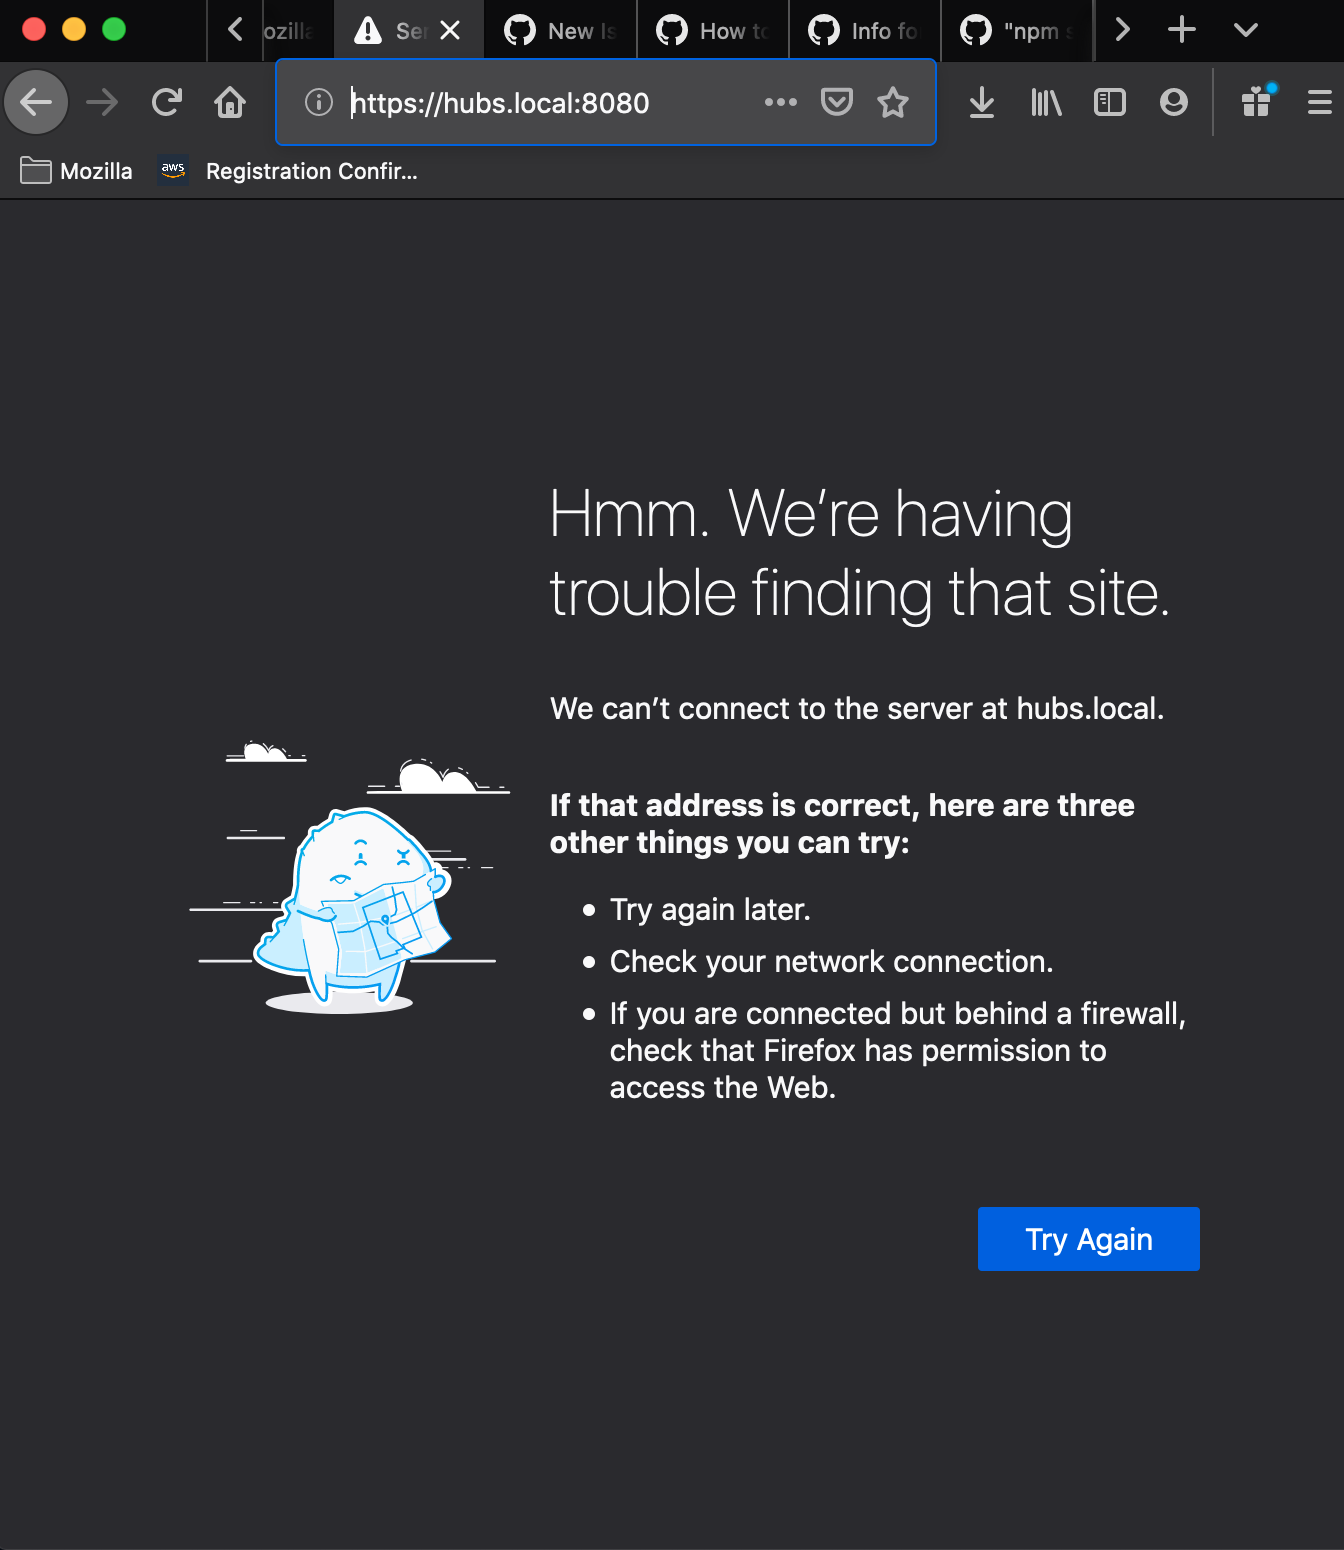The height and width of the screenshot is (1550, 1344).
Task: Open the Home page button
Action: tap(230, 102)
